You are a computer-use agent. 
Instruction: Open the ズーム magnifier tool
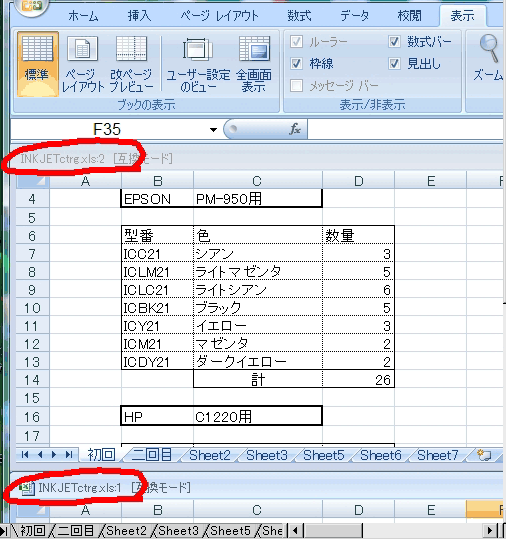488,58
